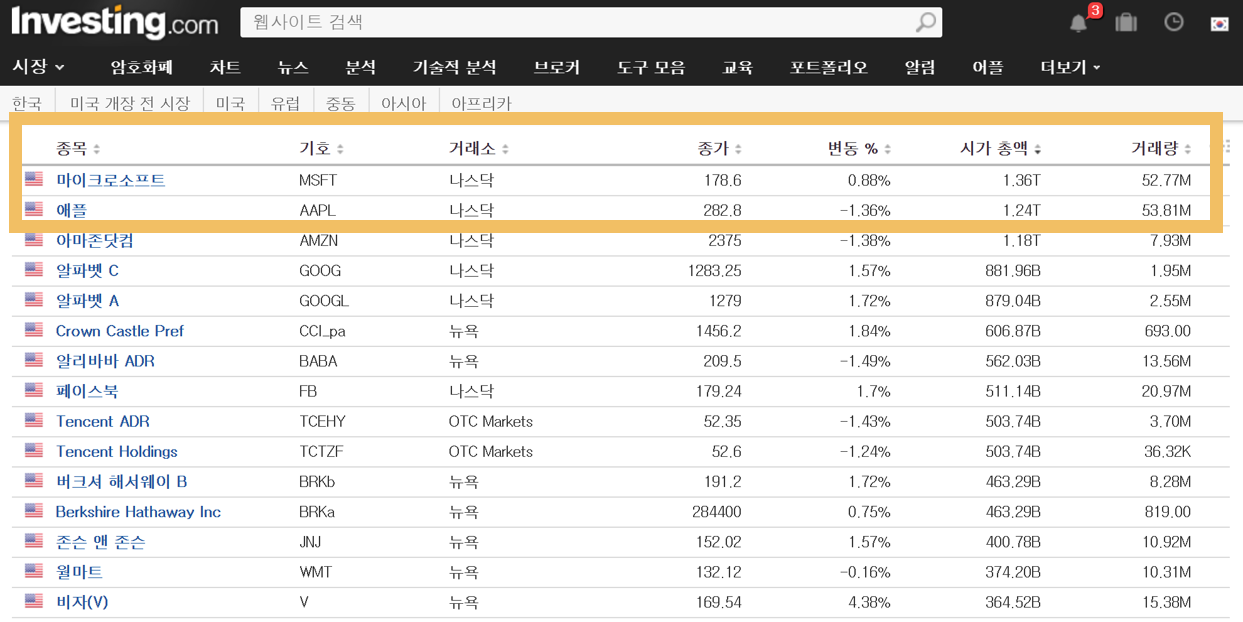Open the 뉴스 menu
1243x622 pixels.
[x=293, y=67]
